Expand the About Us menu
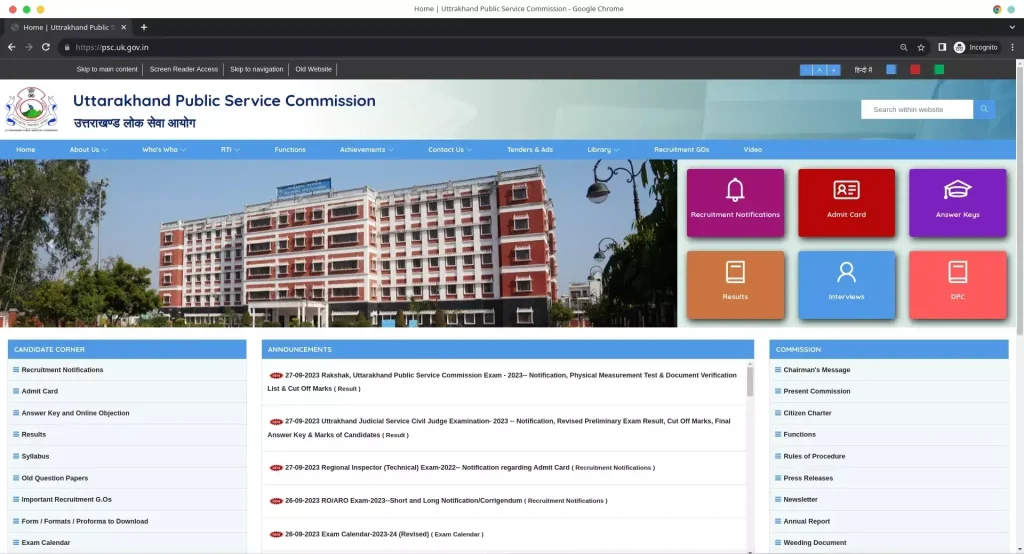The image size is (1024, 554). (x=89, y=150)
